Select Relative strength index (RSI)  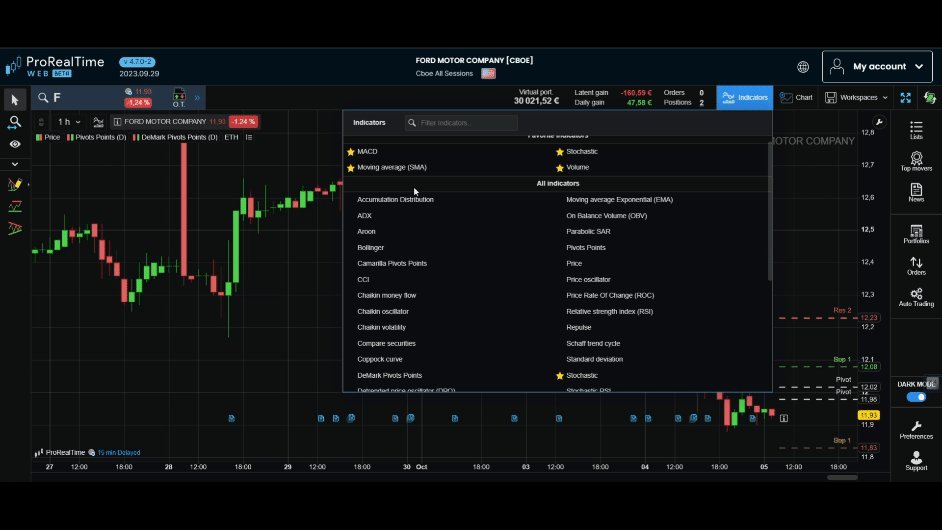609,311
